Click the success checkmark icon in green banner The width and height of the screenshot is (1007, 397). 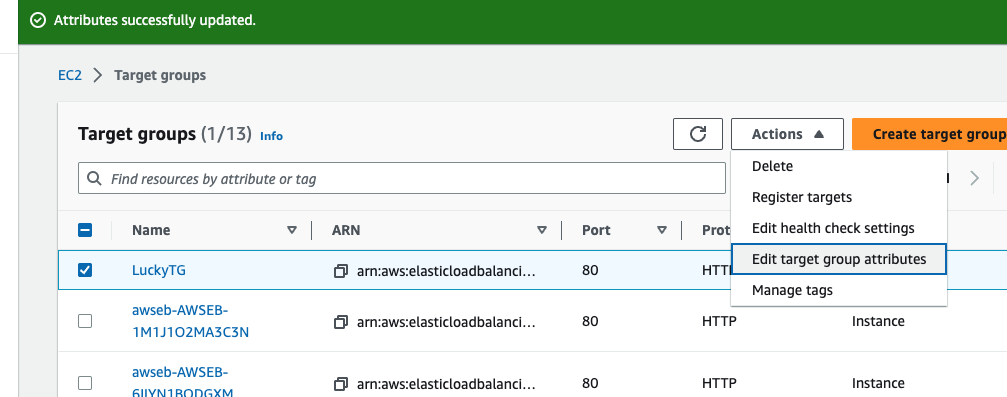(x=38, y=21)
